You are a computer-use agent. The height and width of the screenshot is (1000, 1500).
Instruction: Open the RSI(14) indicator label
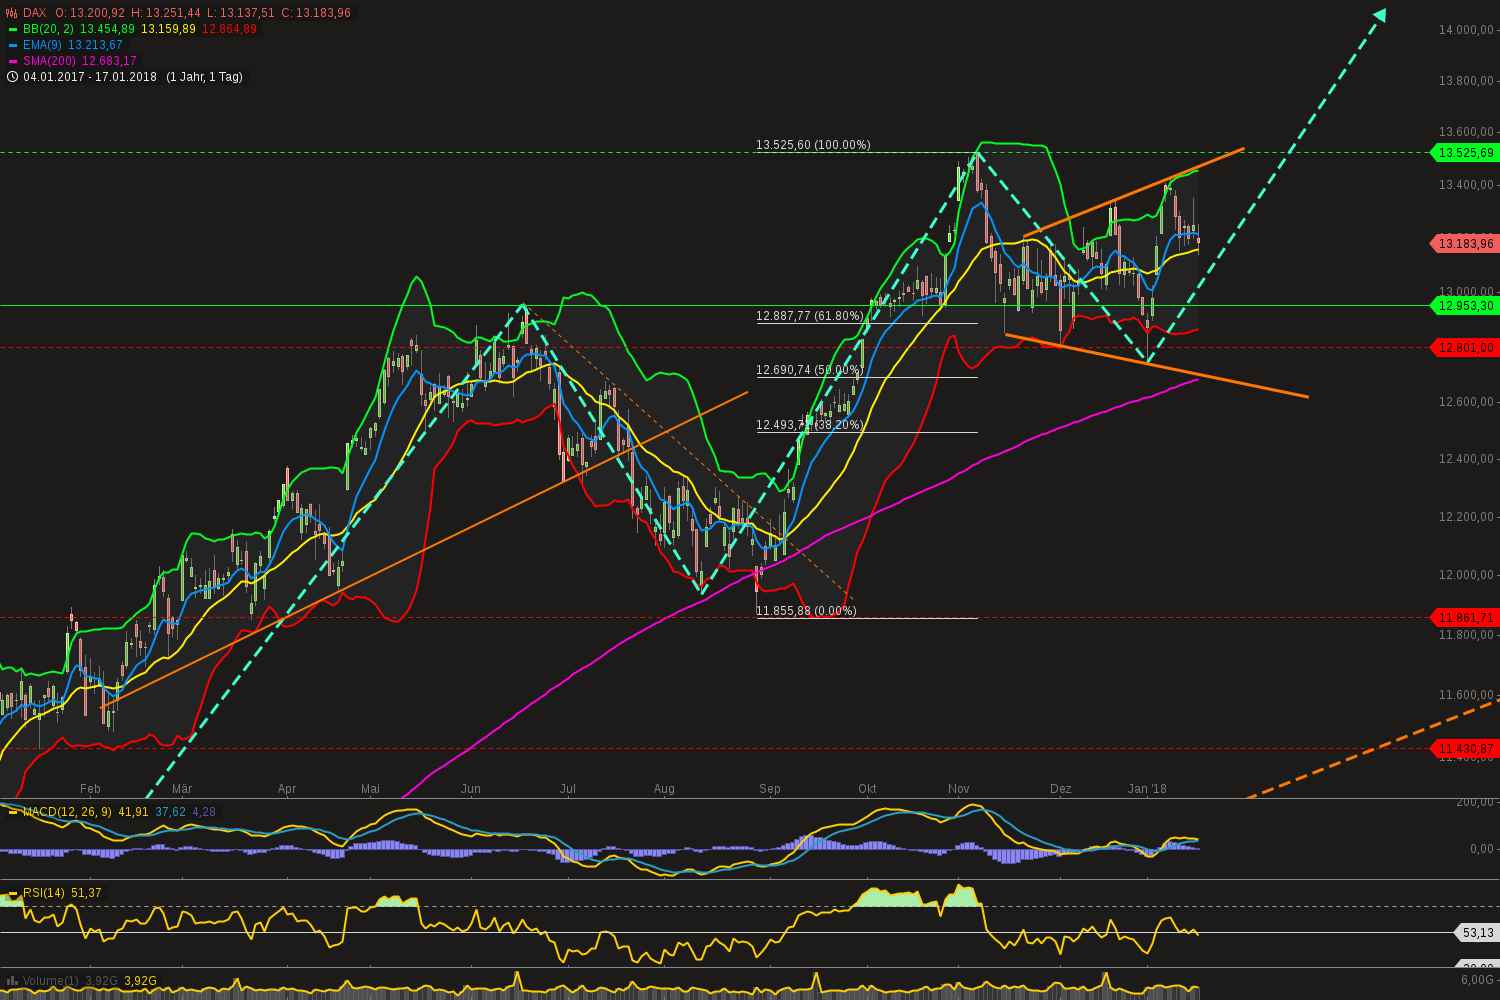click(44, 893)
